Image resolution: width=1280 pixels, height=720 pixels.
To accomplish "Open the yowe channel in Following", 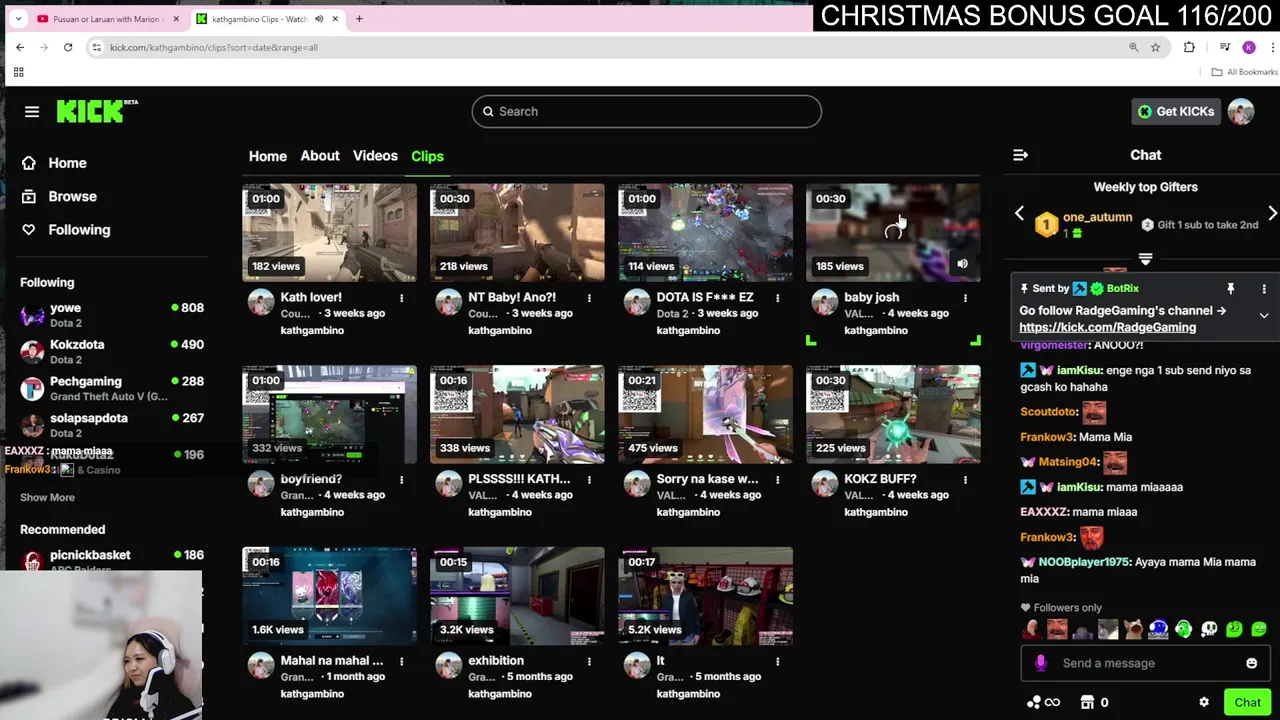I will 112,315.
